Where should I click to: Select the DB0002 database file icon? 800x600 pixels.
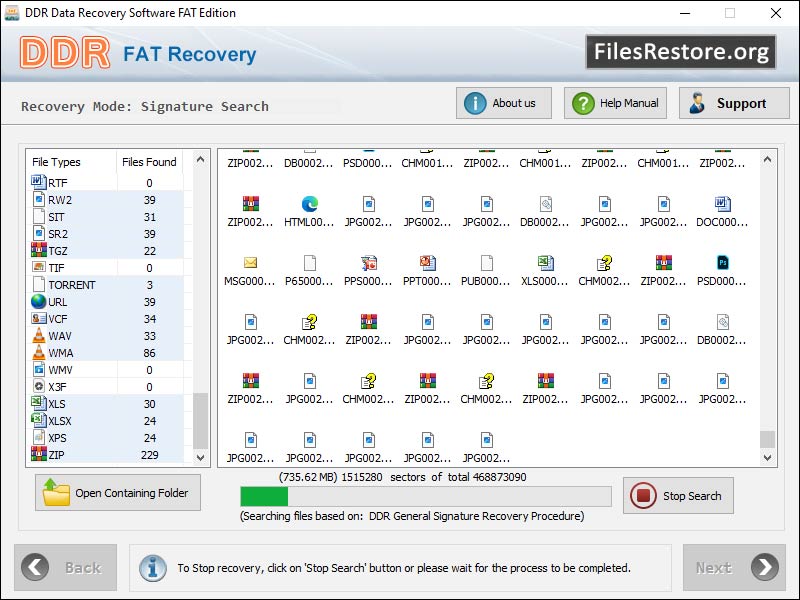(545, 207)
